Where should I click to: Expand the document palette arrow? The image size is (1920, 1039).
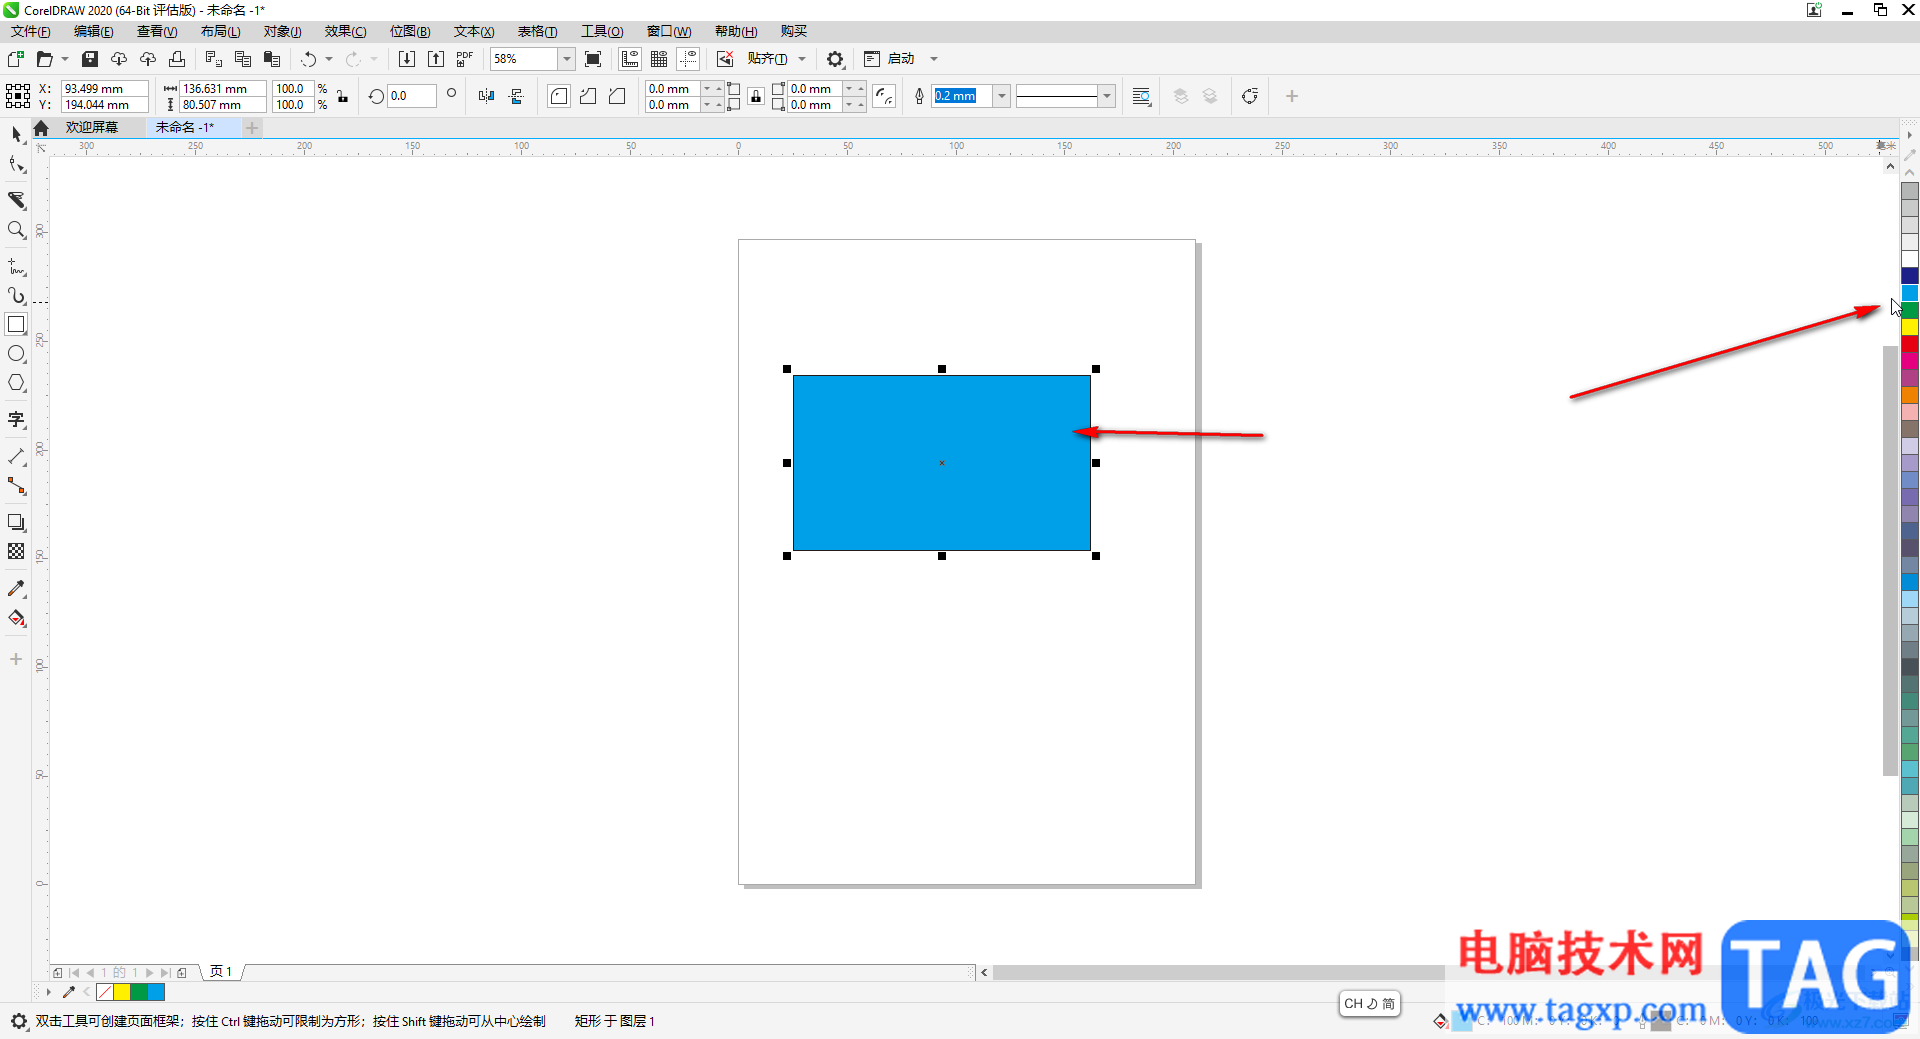(48, 992)
